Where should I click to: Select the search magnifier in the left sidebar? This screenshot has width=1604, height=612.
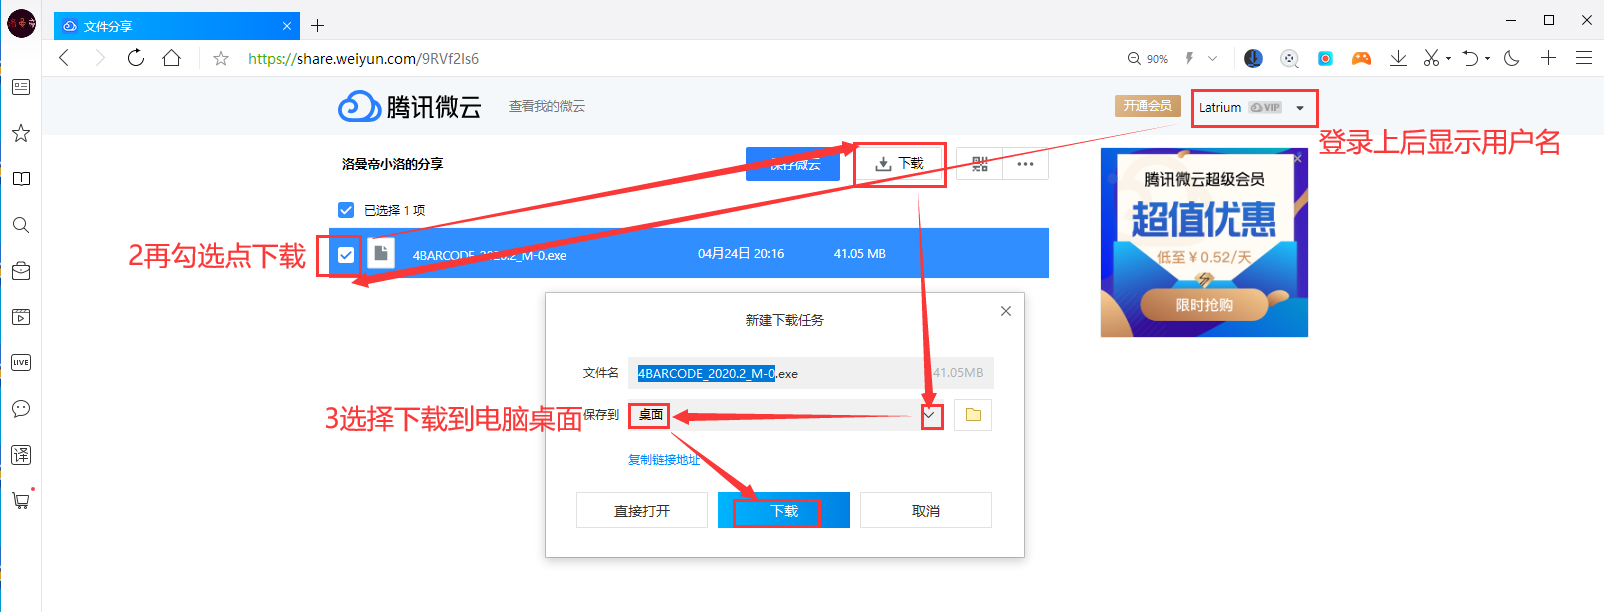tap(21, 225)
